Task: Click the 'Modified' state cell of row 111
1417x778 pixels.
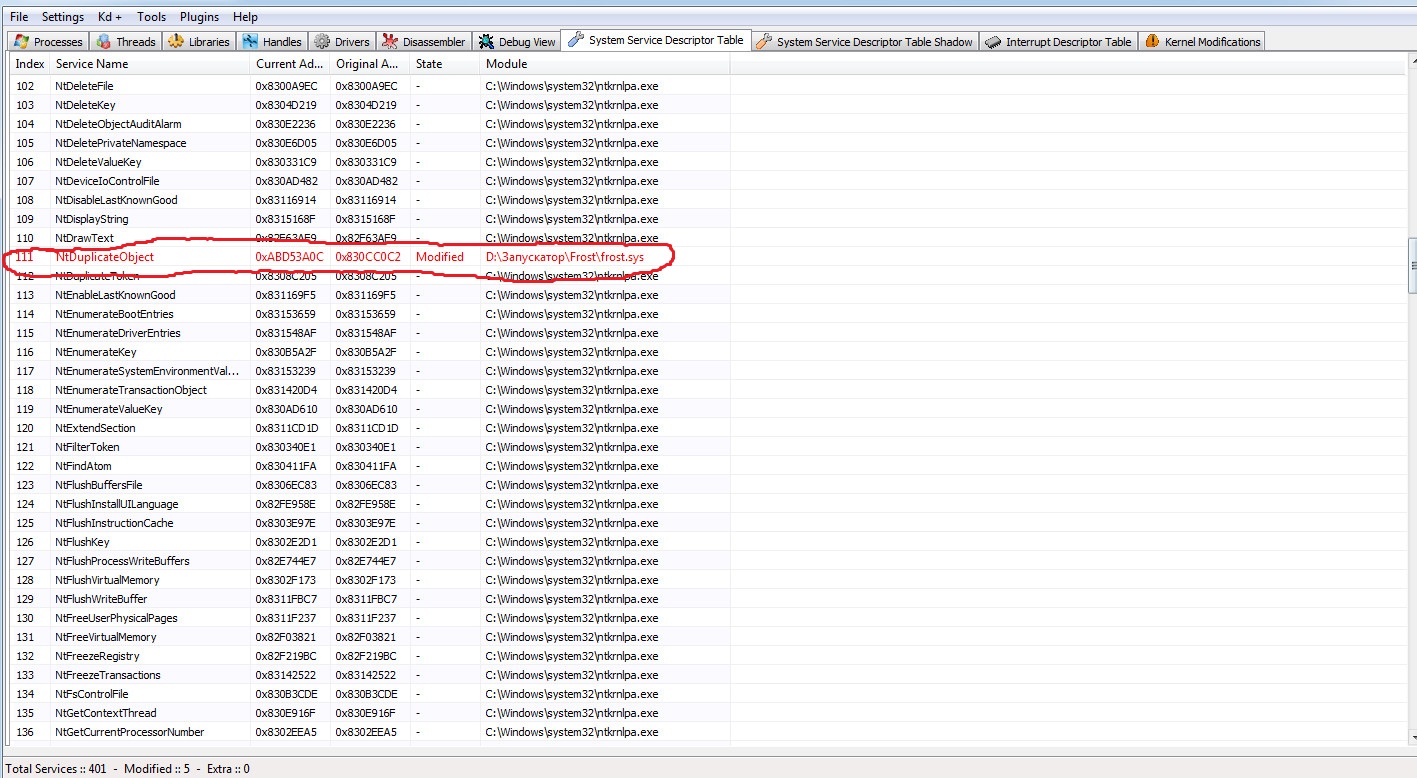Action: [x=440, y=257]
